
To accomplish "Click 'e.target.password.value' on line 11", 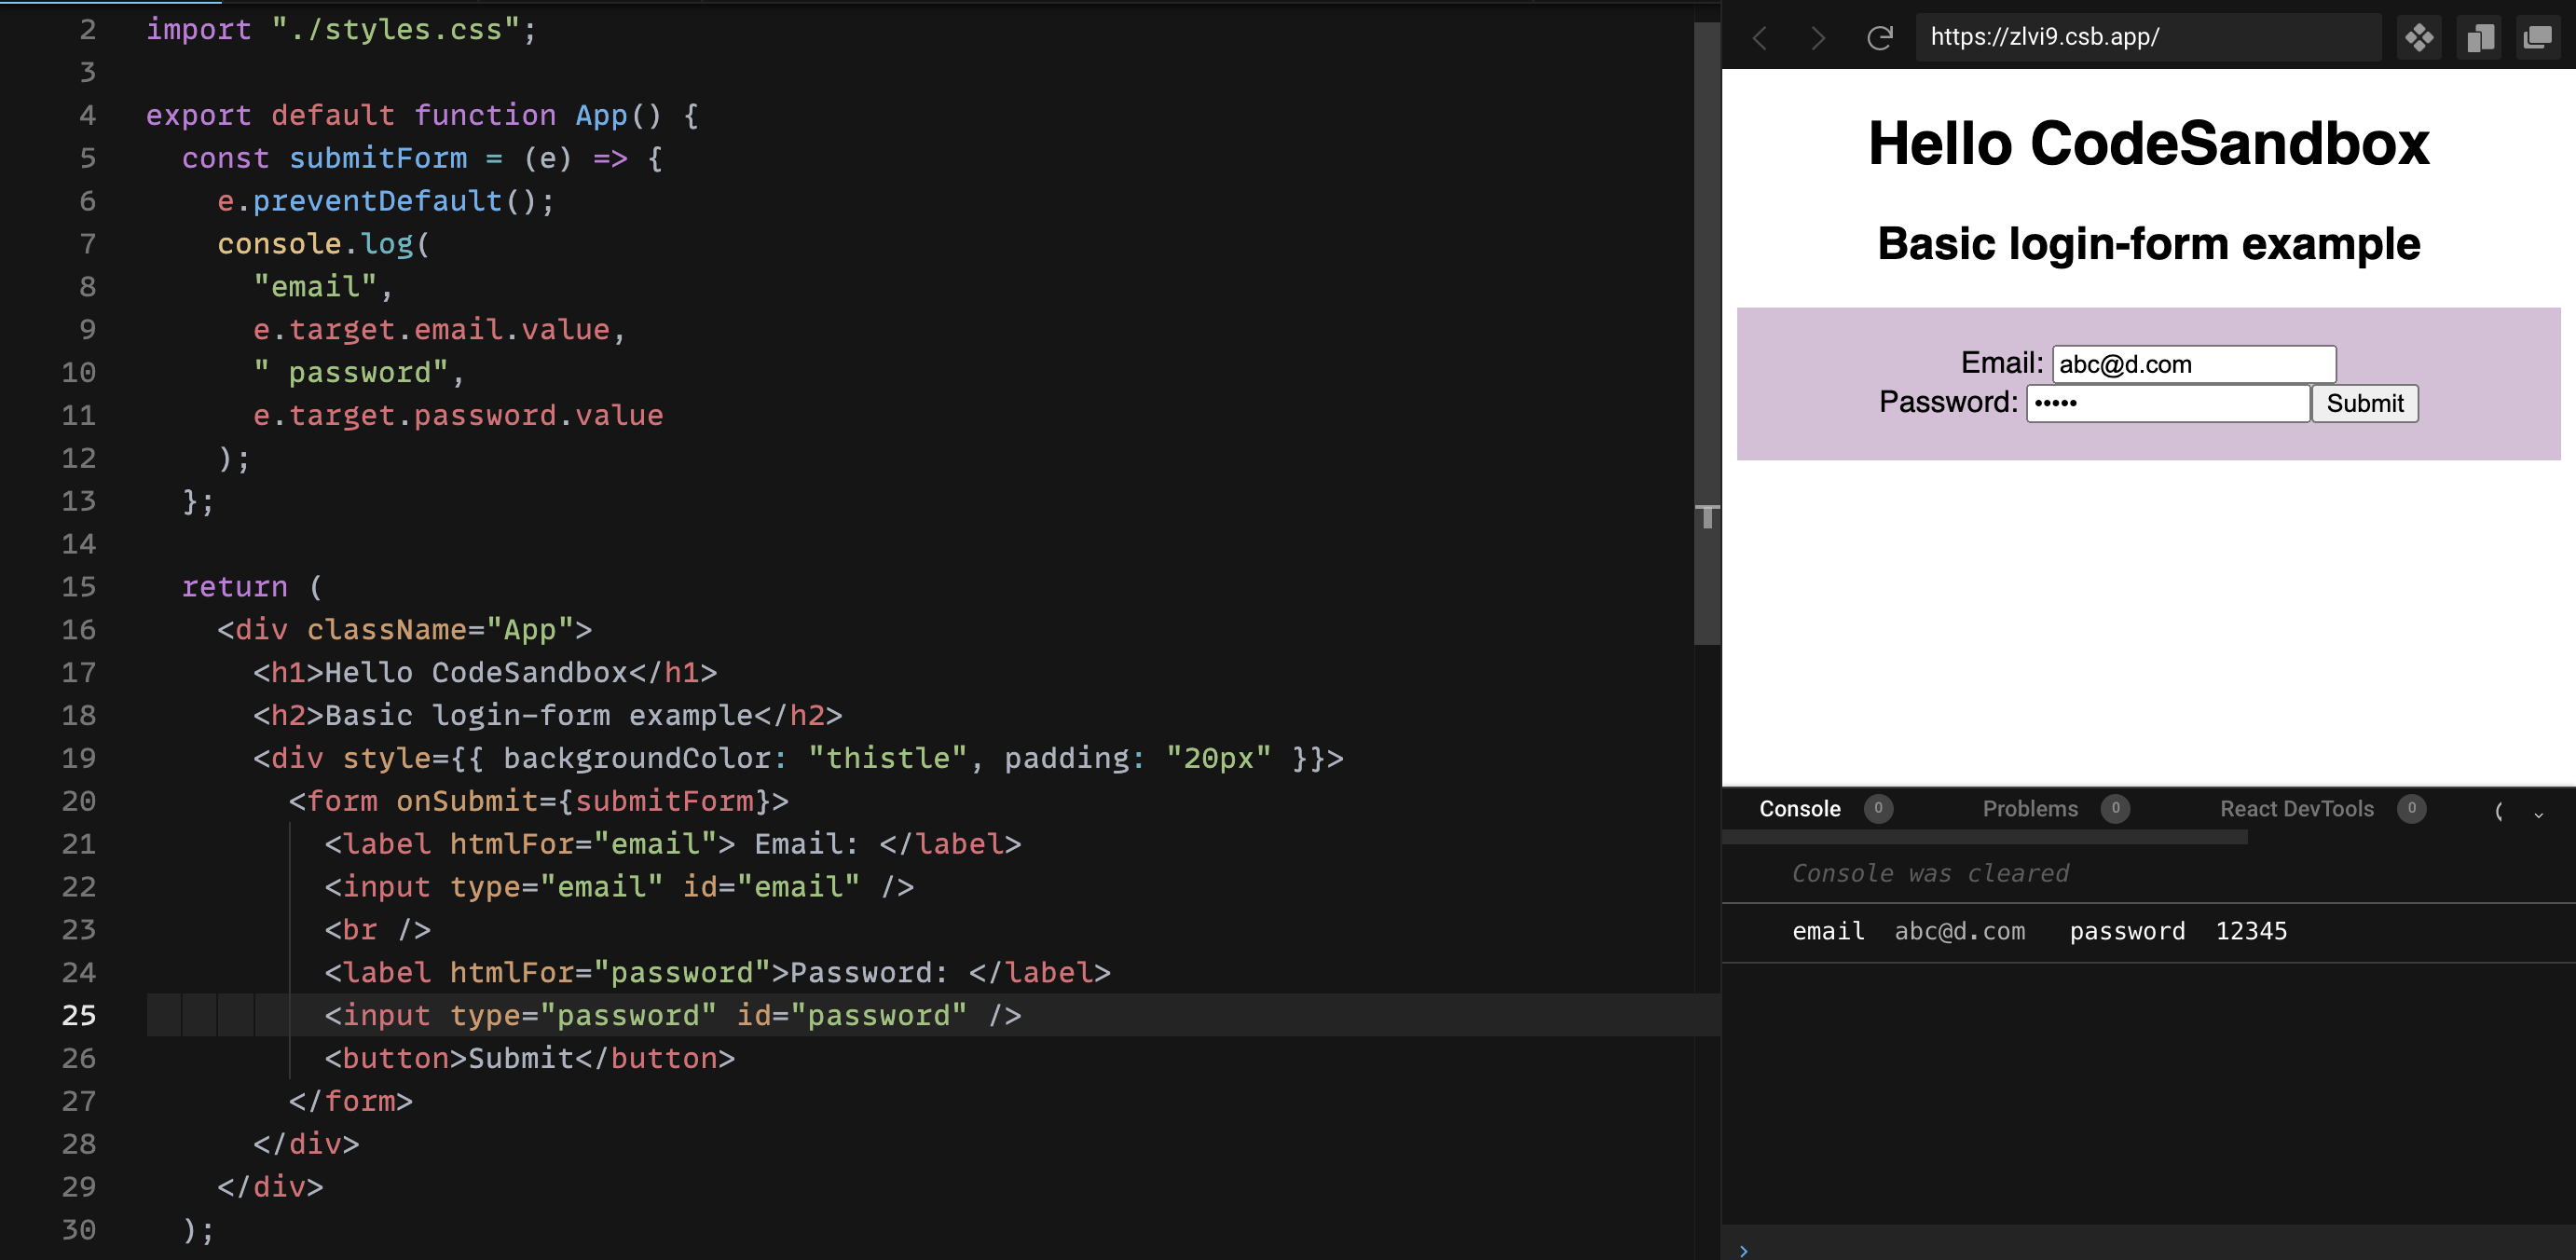I will [x=458, y=416].
